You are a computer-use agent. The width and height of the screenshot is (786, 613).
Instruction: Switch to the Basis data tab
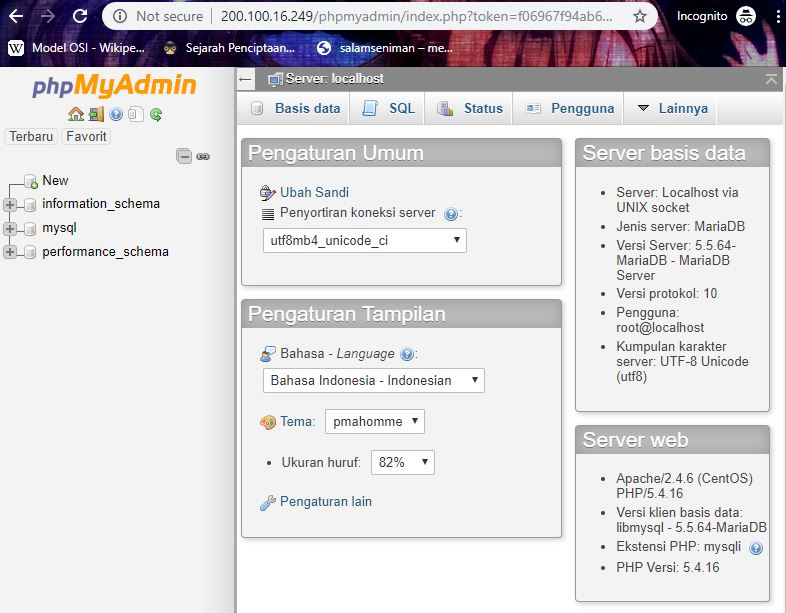pyautogui.click(x=295, y=108)
